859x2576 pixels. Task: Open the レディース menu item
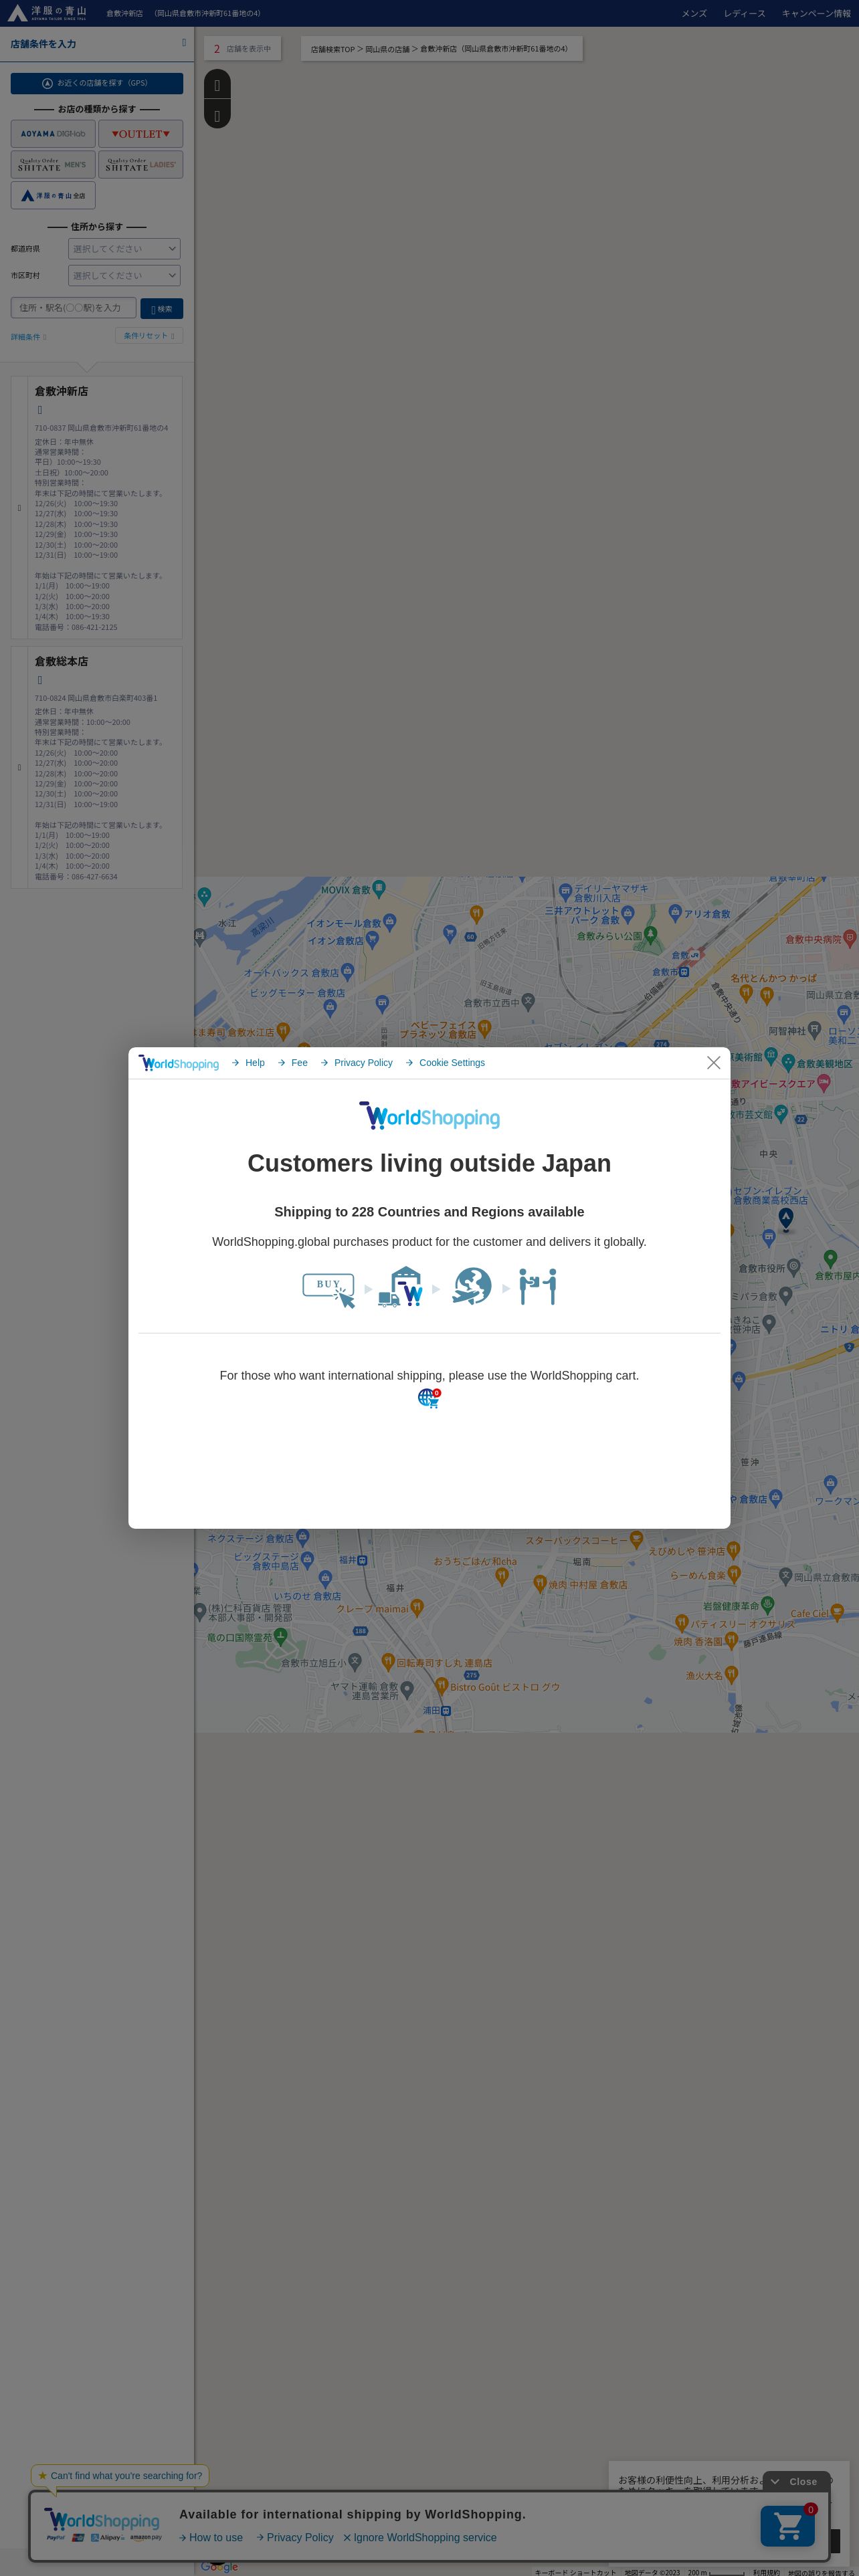point(744,14)
